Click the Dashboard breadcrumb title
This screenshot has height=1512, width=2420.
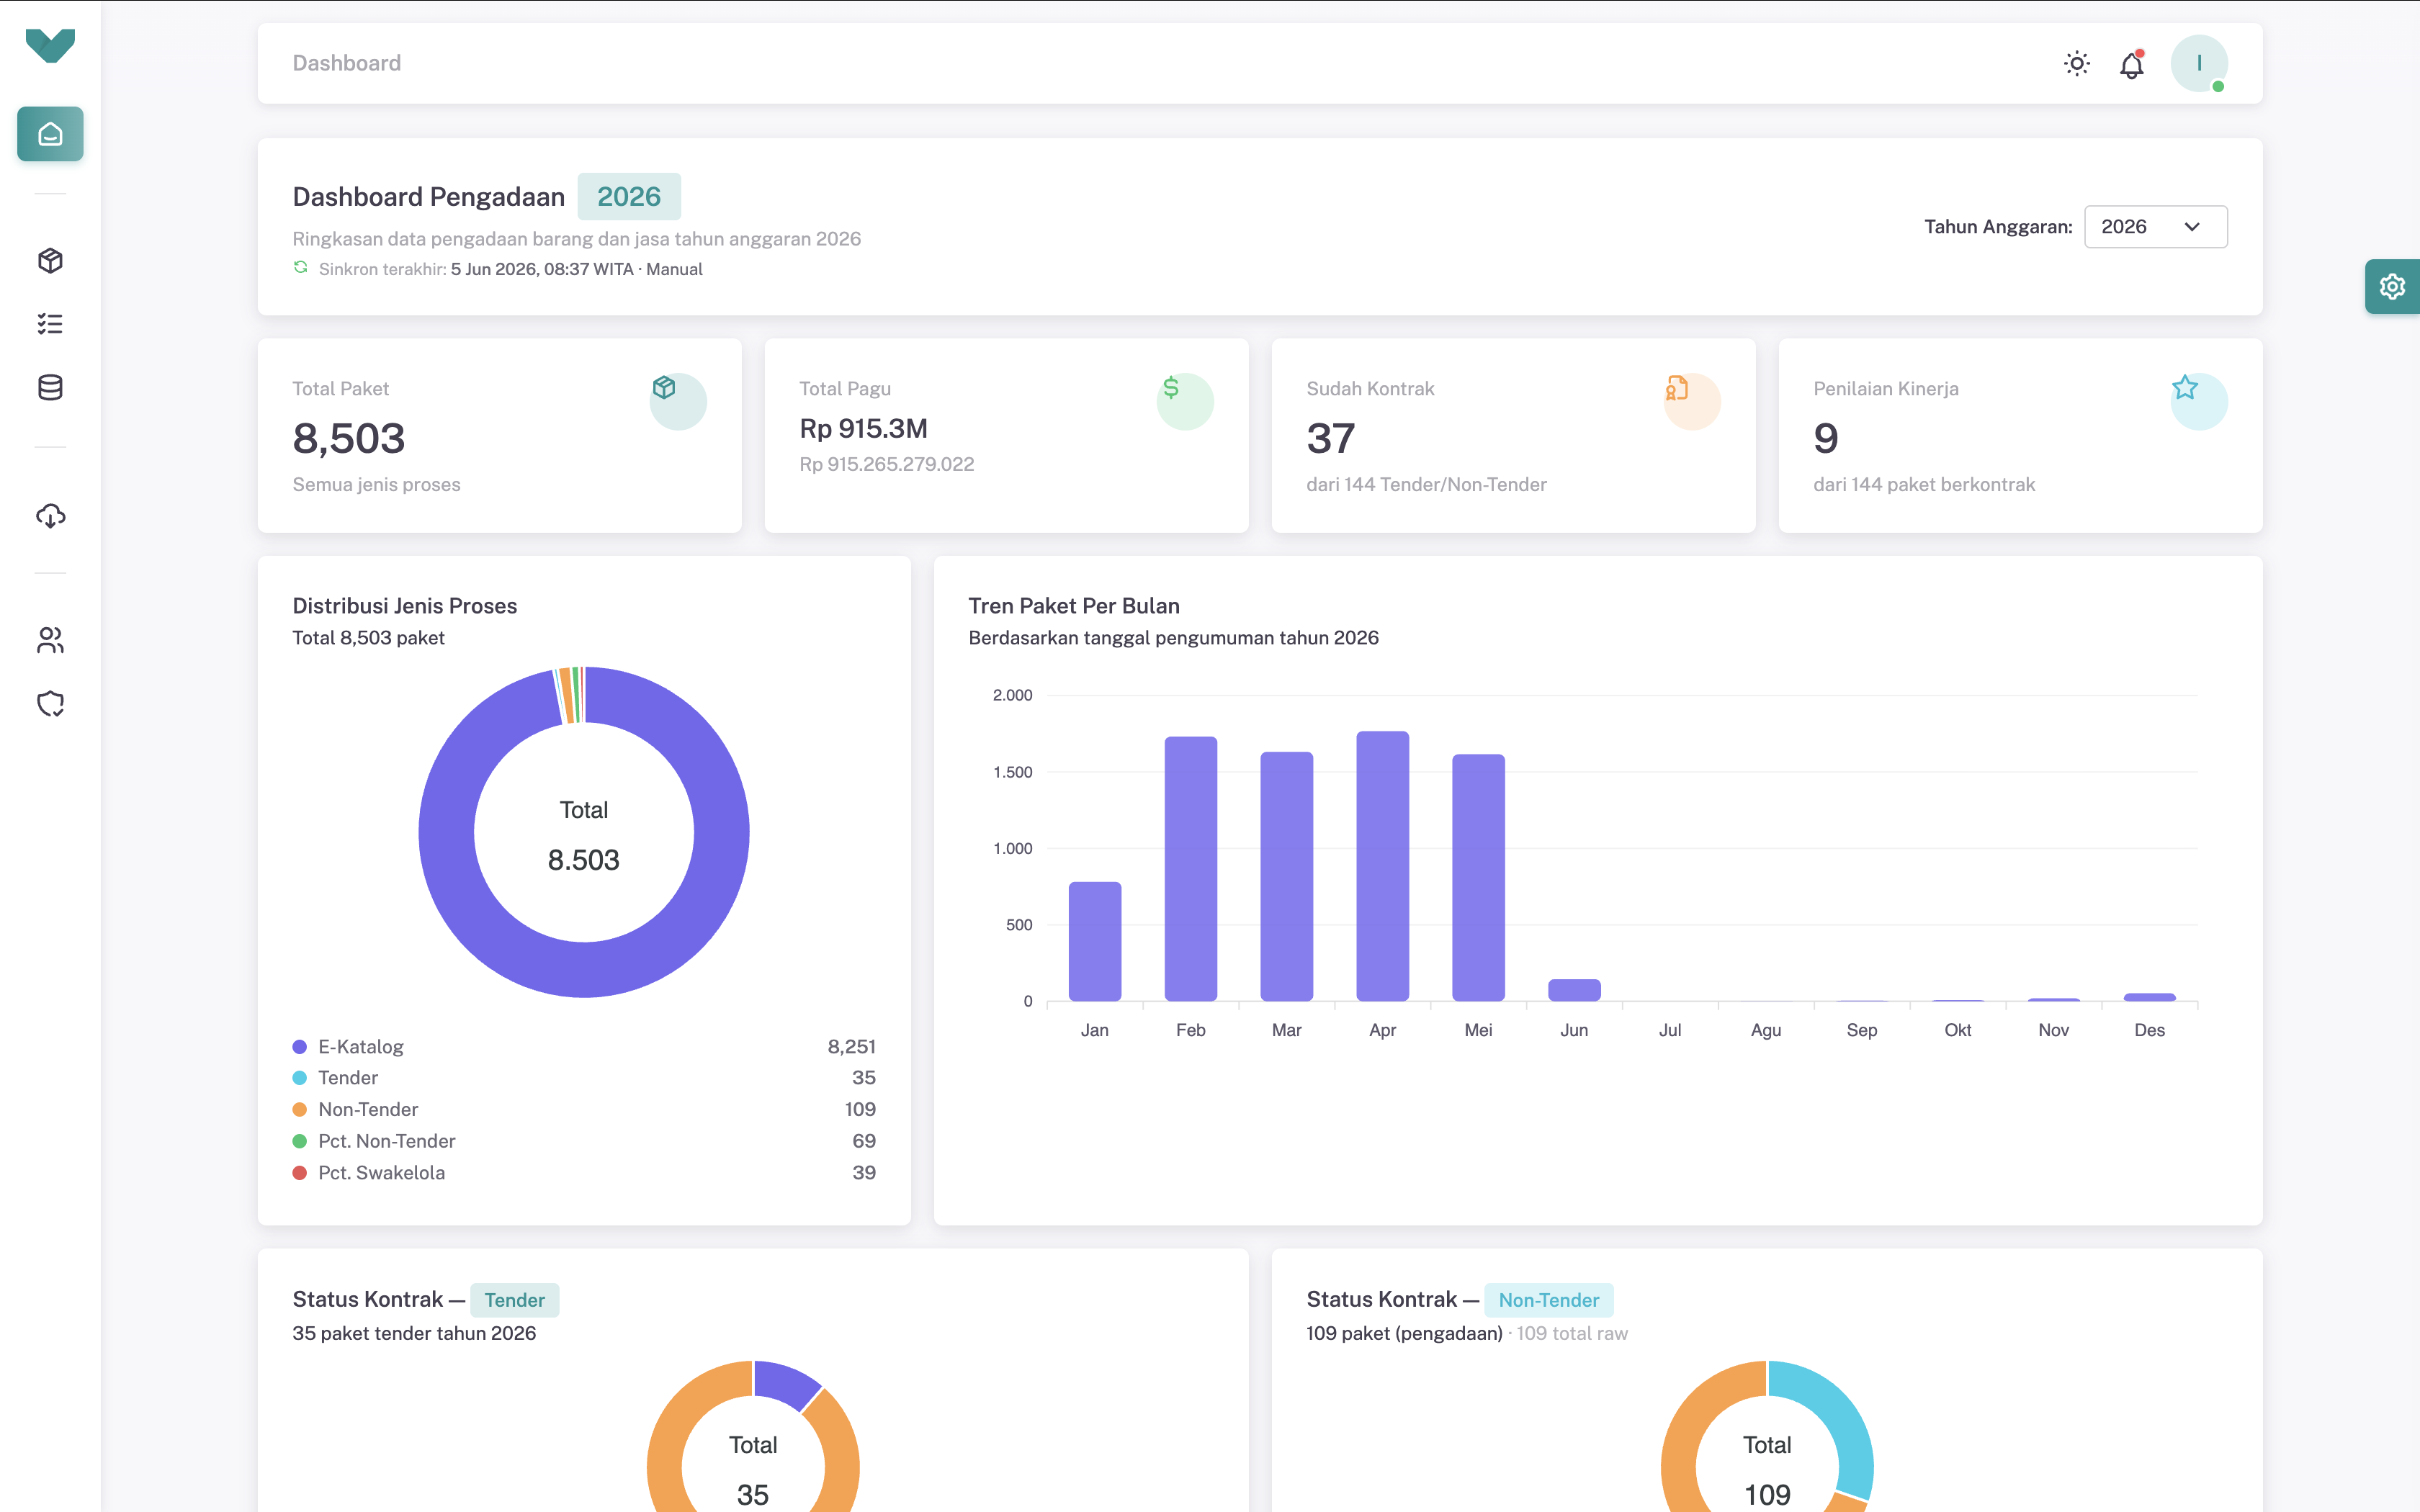click(x=346, y=63)
